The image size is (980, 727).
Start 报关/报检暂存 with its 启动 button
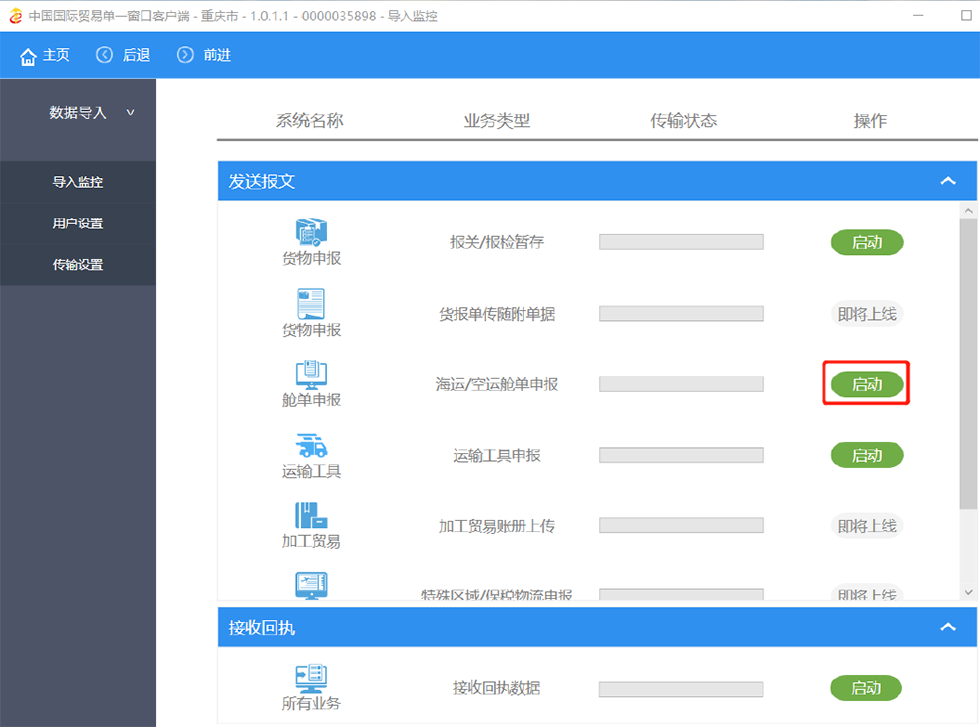tap(866, 242)
